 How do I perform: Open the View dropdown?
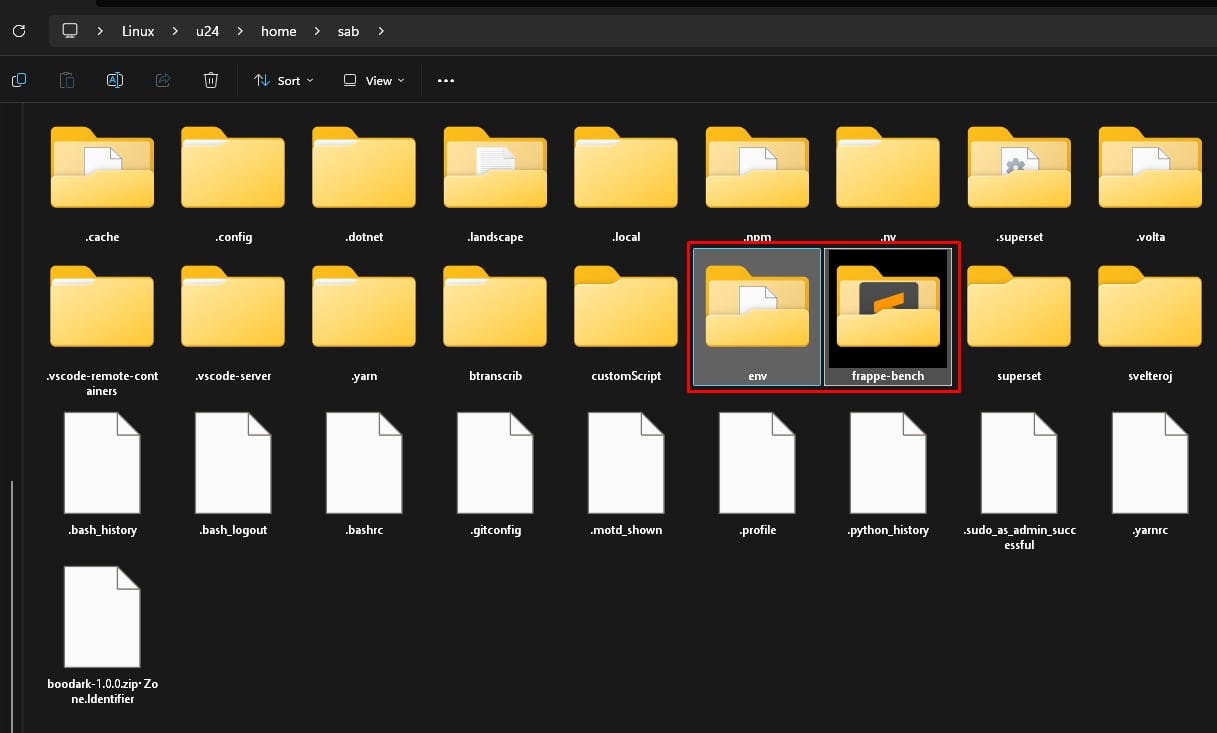pyautogui.click(x=372, y=80)
